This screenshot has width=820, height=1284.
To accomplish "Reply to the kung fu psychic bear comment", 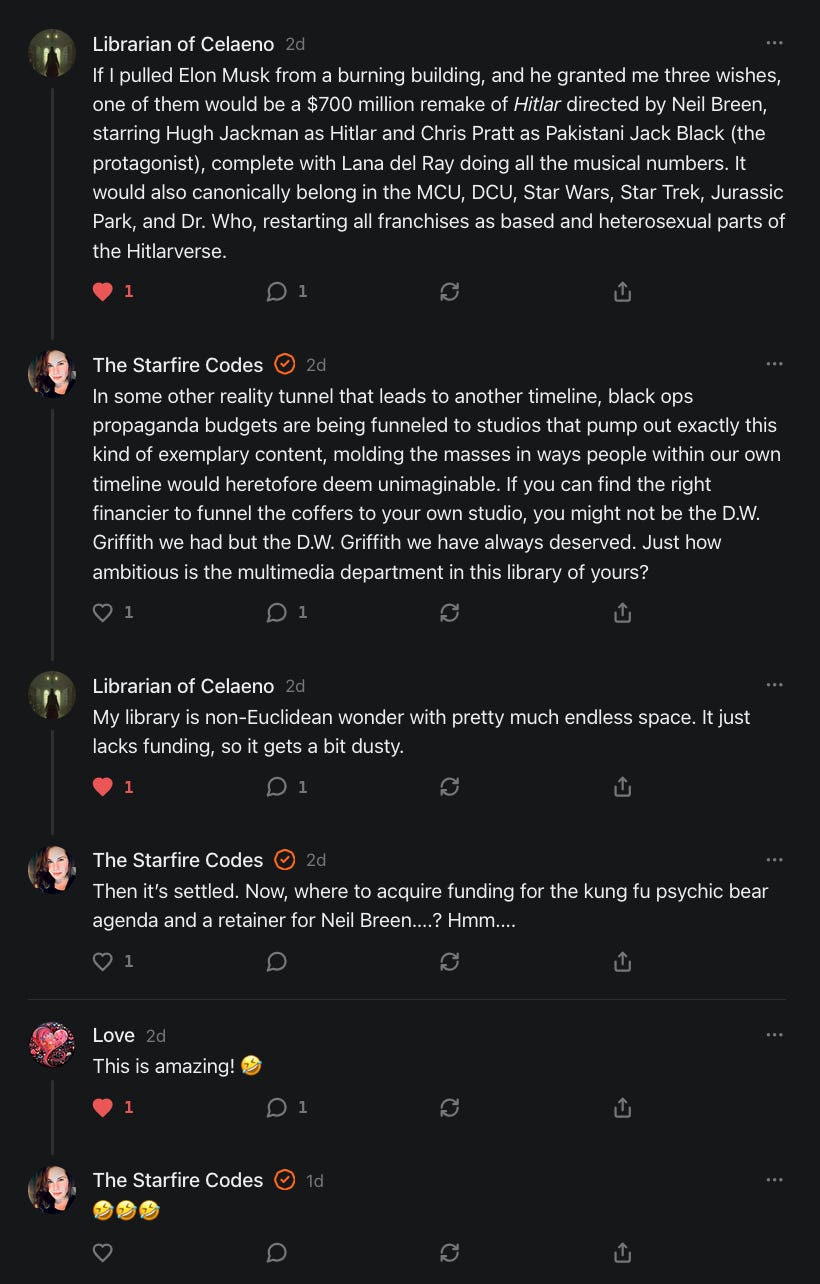I will [x=277, y=961].
